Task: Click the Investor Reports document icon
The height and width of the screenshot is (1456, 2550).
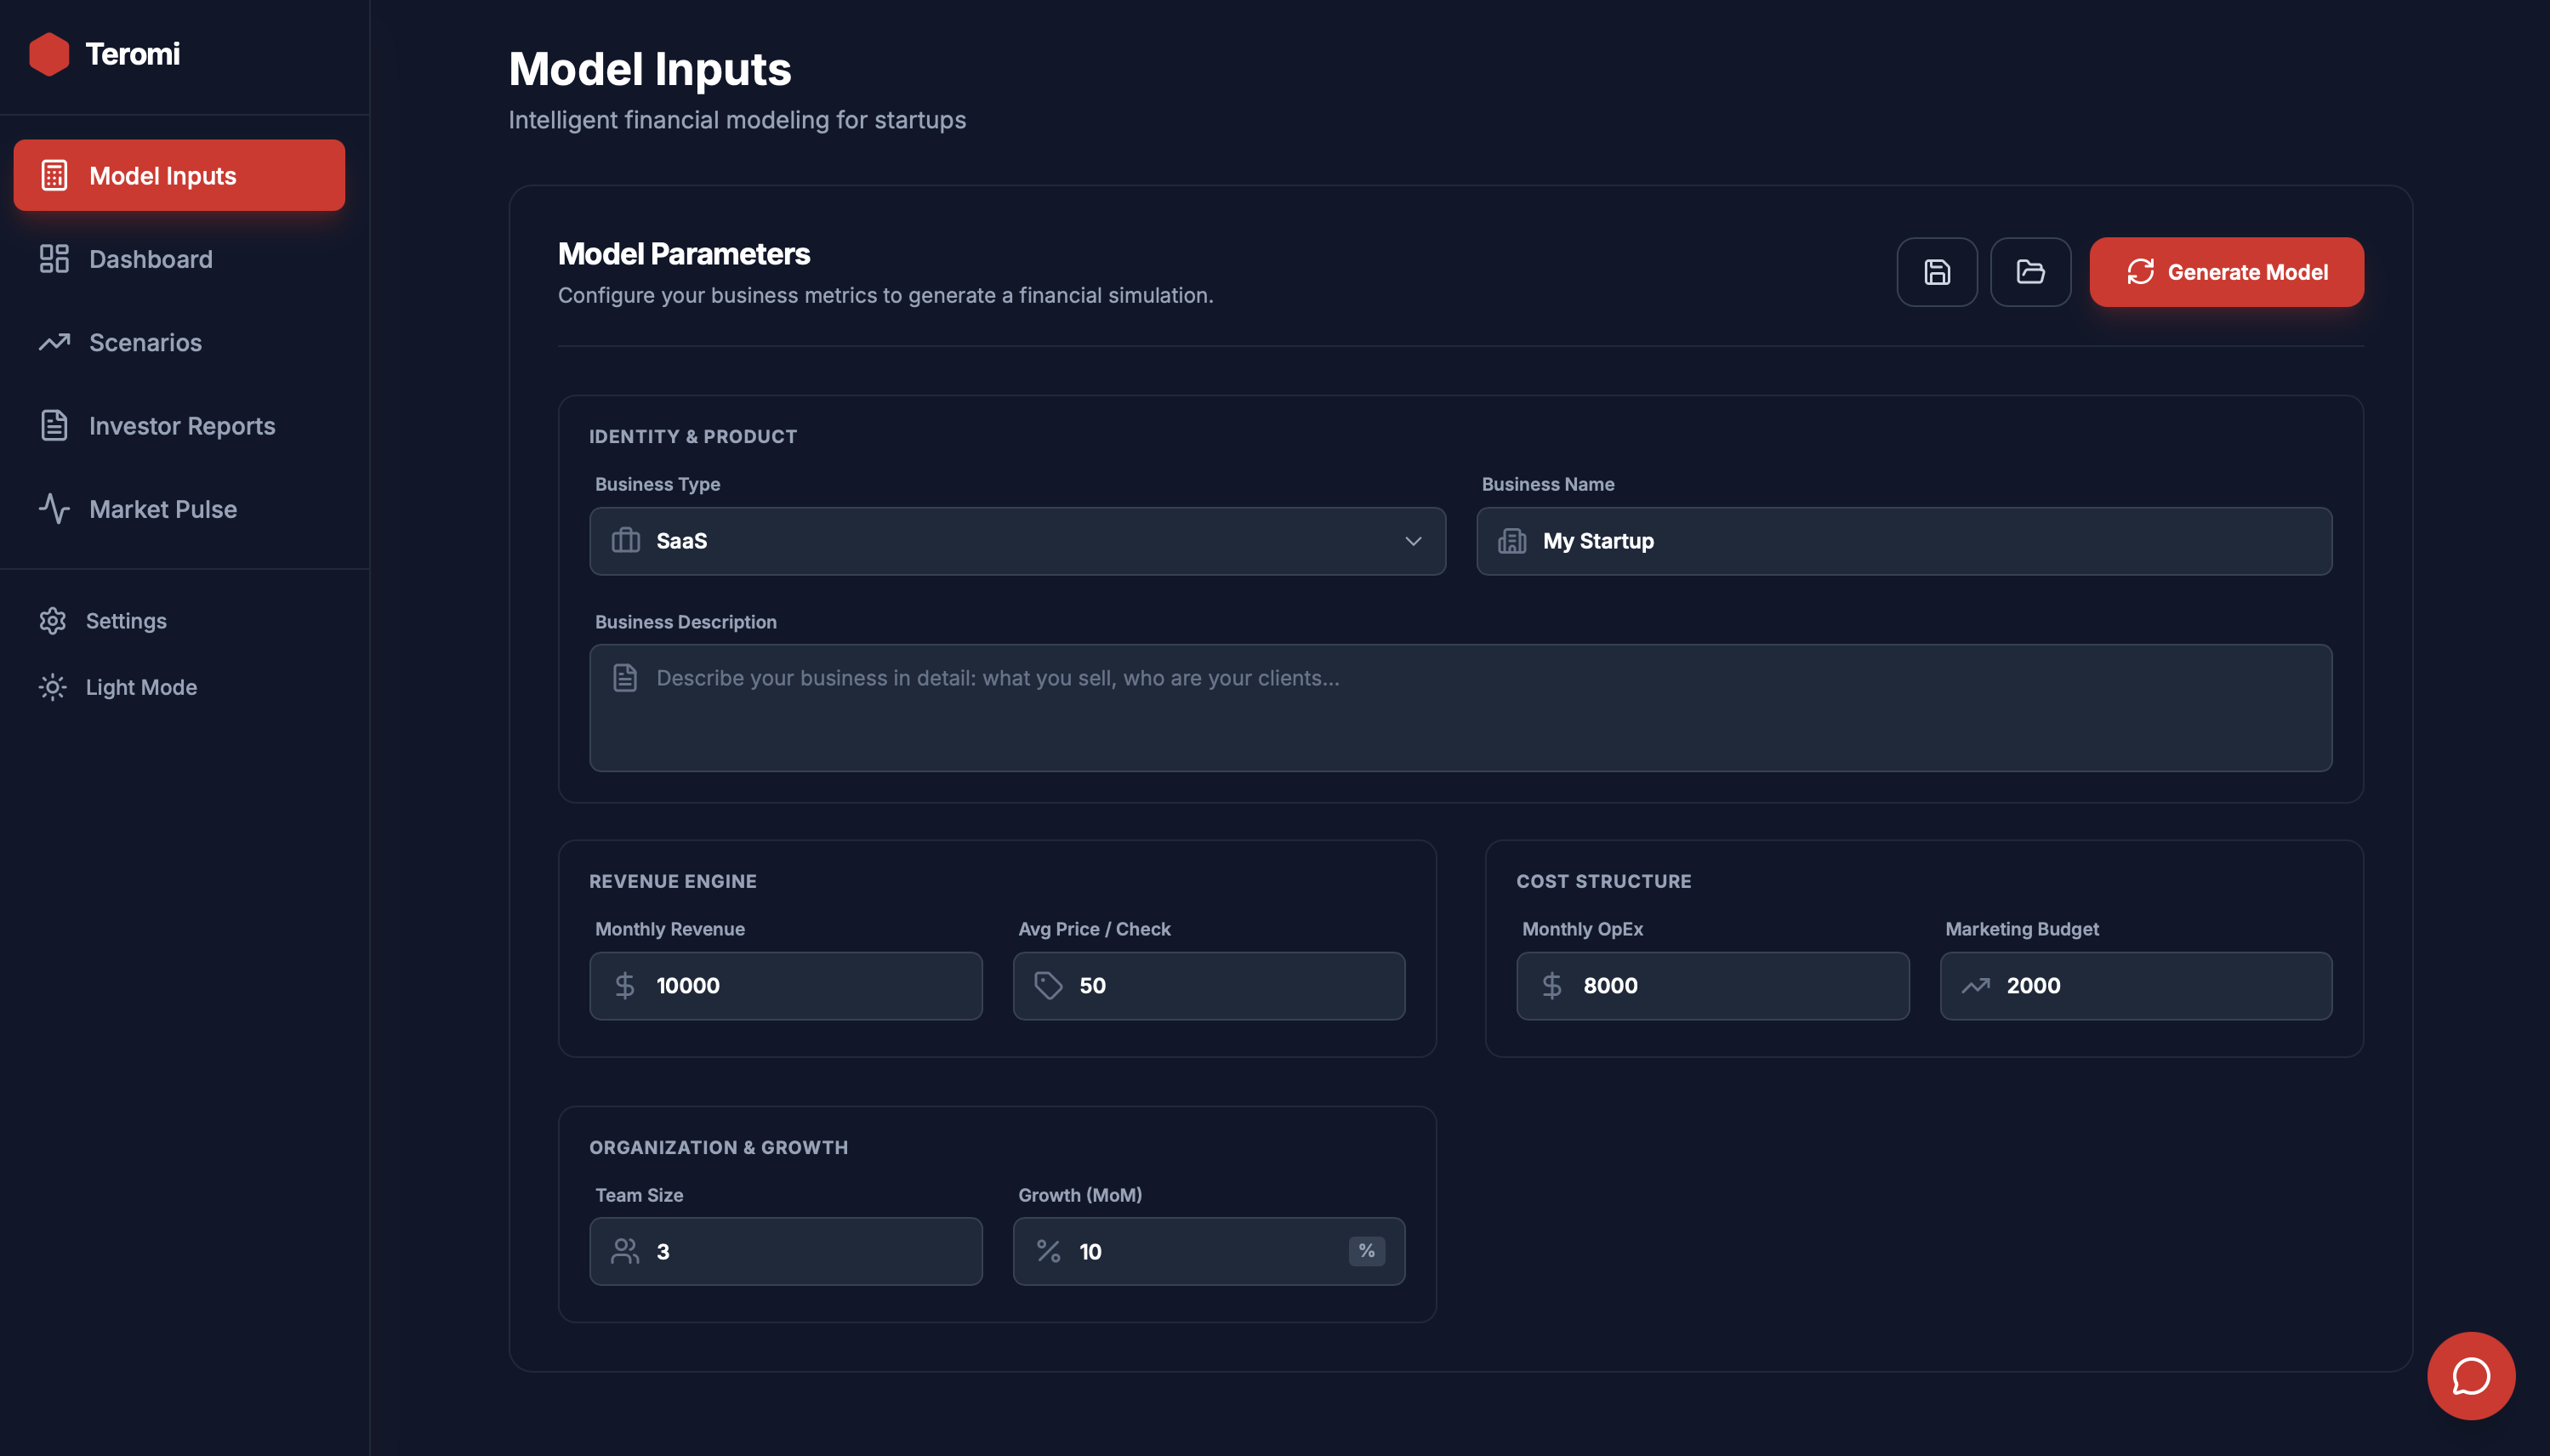Action: coord(53,424)
